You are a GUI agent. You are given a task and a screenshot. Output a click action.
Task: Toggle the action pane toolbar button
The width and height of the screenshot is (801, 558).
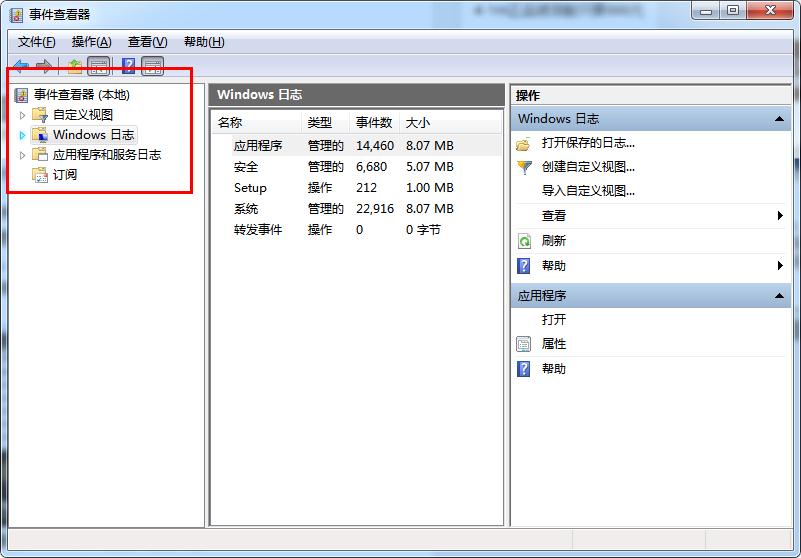(x=152, y=66)
